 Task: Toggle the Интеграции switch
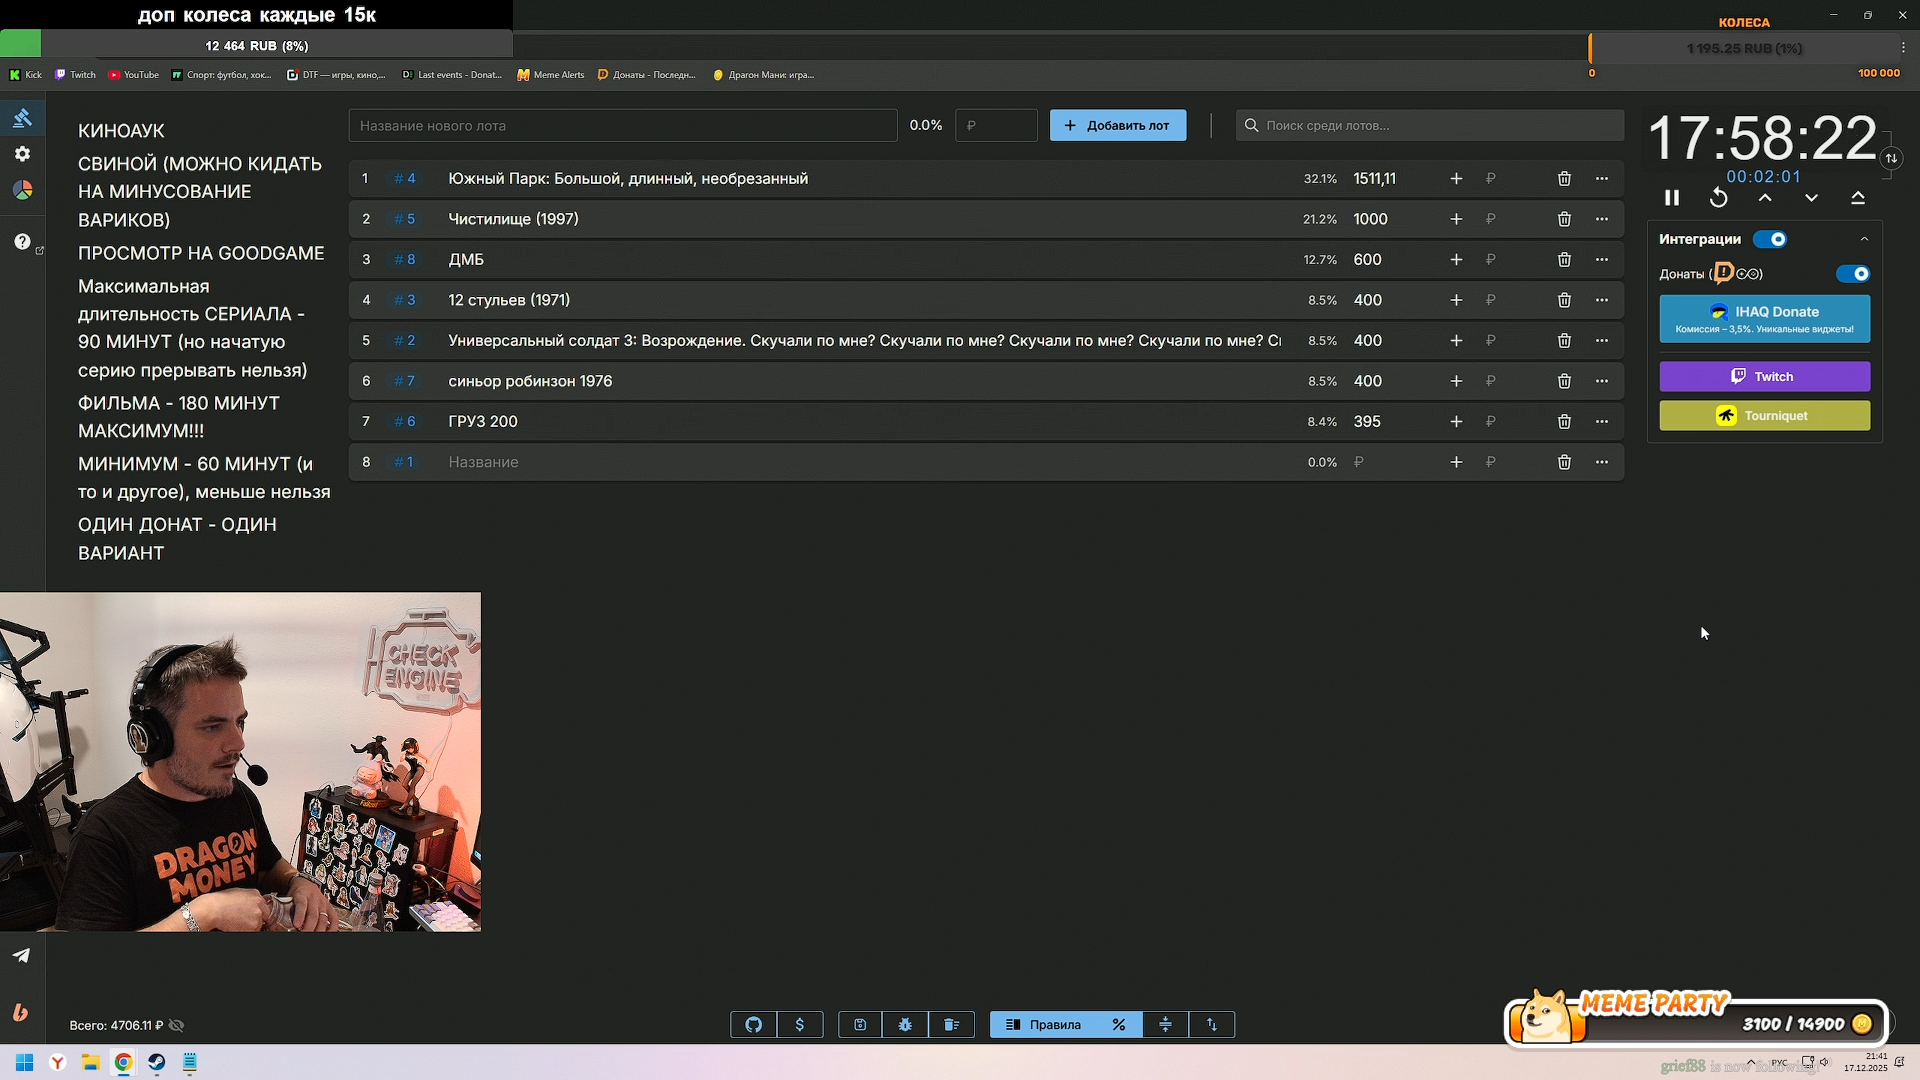1770,239
